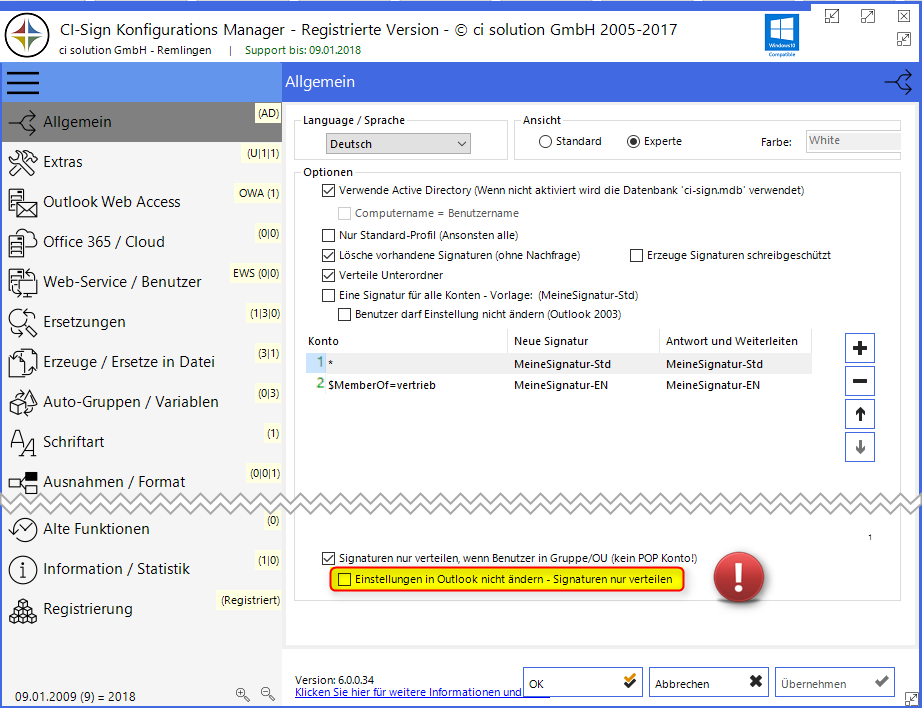Screen dimensions: 922x708
Task: Apply changes with the Übernehmen button
Action: click(x=834, y=681)
